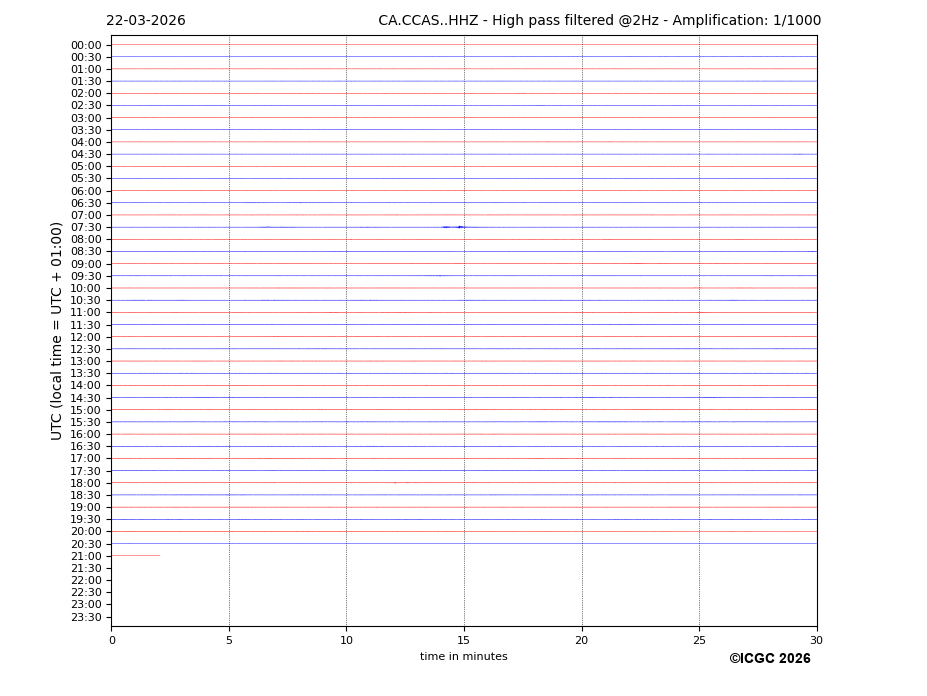Click the x-axis tick label 15
This screenshot has width=927, height=696.
[x=464, y=640]
